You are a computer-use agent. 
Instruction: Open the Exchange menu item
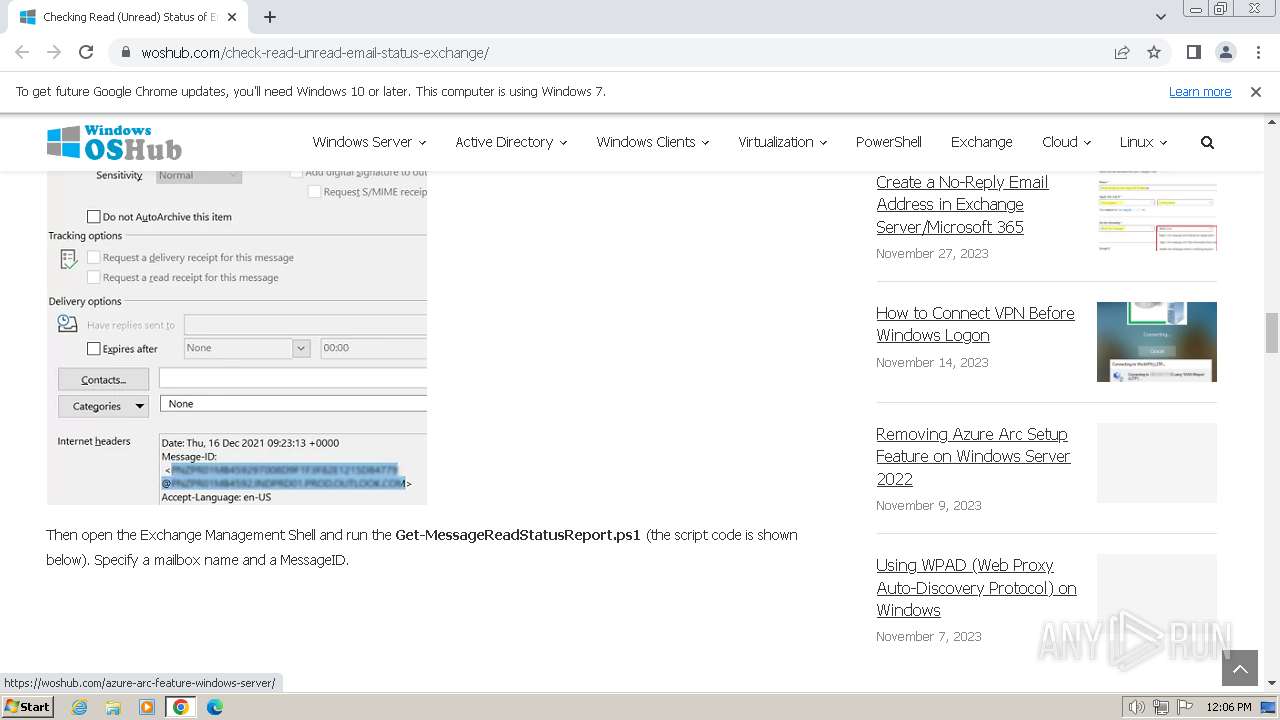pos(981,142)
